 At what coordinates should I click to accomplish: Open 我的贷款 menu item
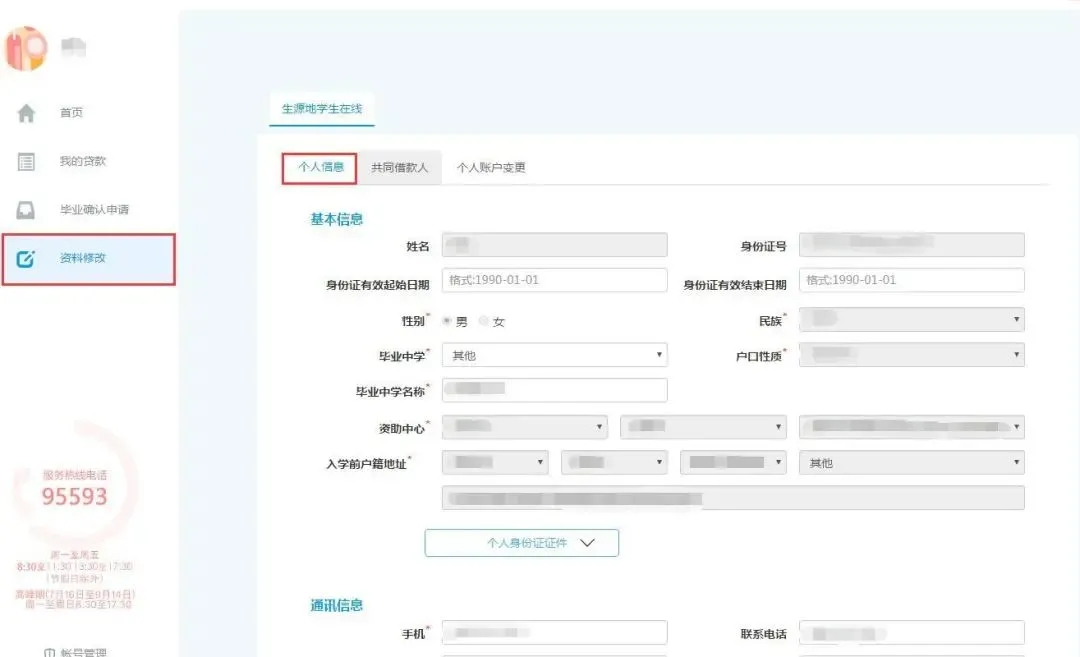tap(83, 161)
